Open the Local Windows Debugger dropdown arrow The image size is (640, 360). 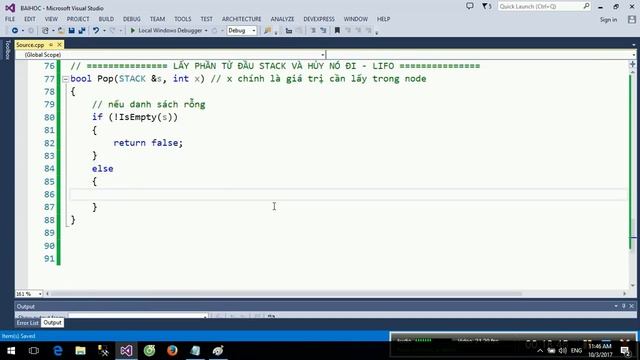(x=206, y=31)
